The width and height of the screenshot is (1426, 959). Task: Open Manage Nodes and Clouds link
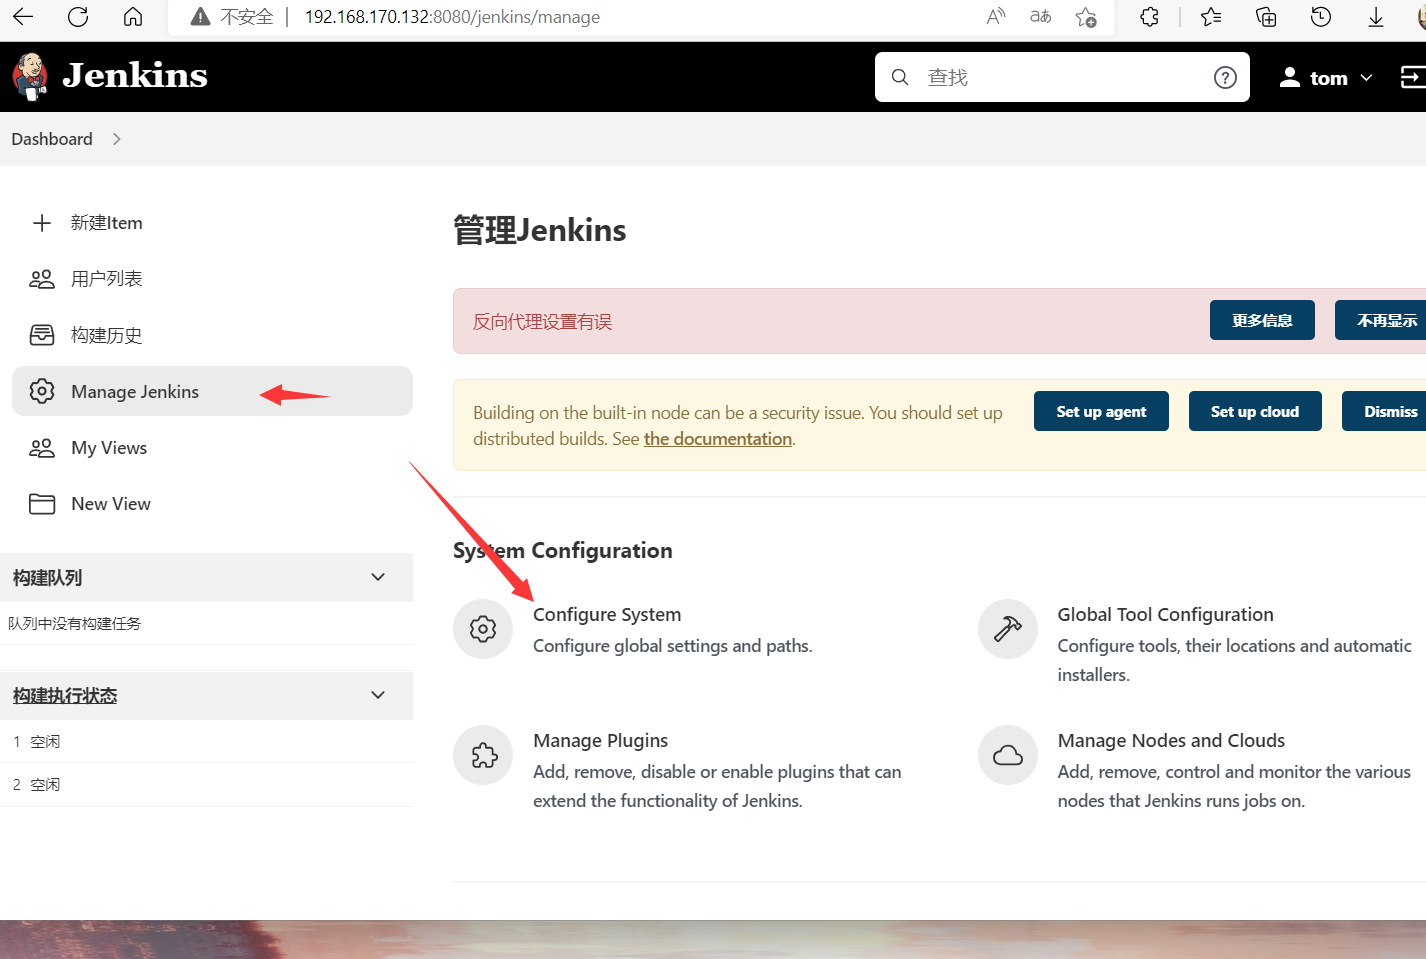(x=1171, y=740)
